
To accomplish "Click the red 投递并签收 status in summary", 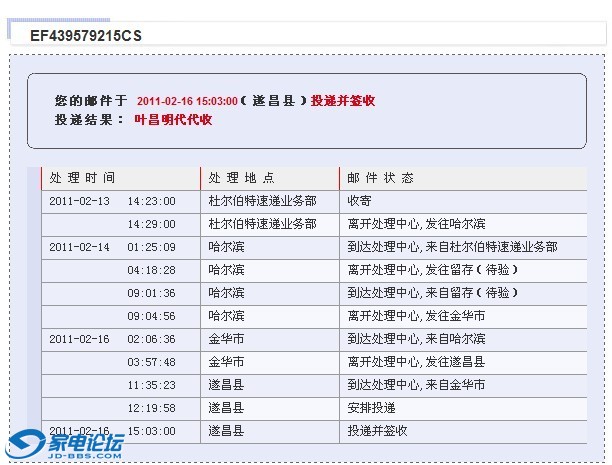I will tap(343, 101).
